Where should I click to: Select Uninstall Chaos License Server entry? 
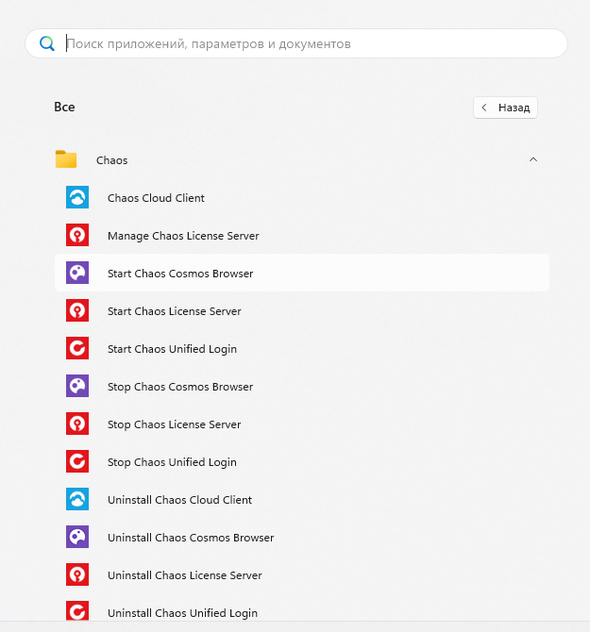coord(301,575)
